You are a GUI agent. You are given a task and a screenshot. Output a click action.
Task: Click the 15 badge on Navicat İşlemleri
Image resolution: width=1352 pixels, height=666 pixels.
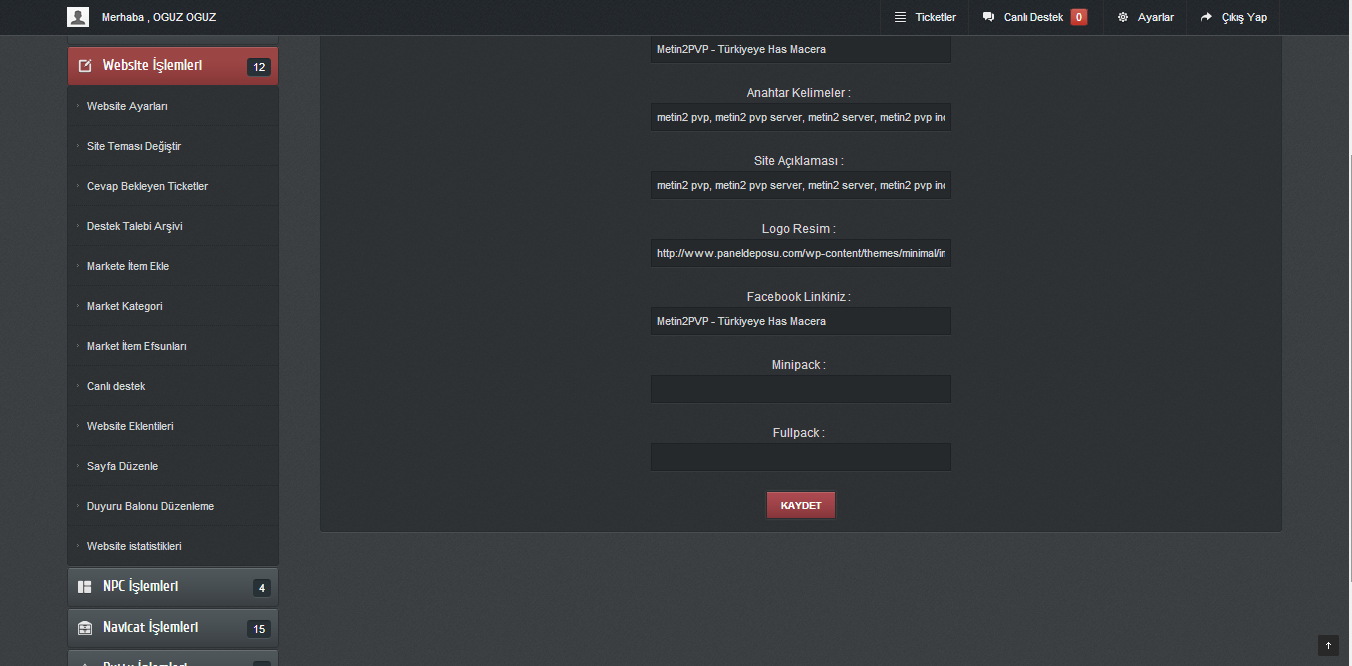coord(259,629)
